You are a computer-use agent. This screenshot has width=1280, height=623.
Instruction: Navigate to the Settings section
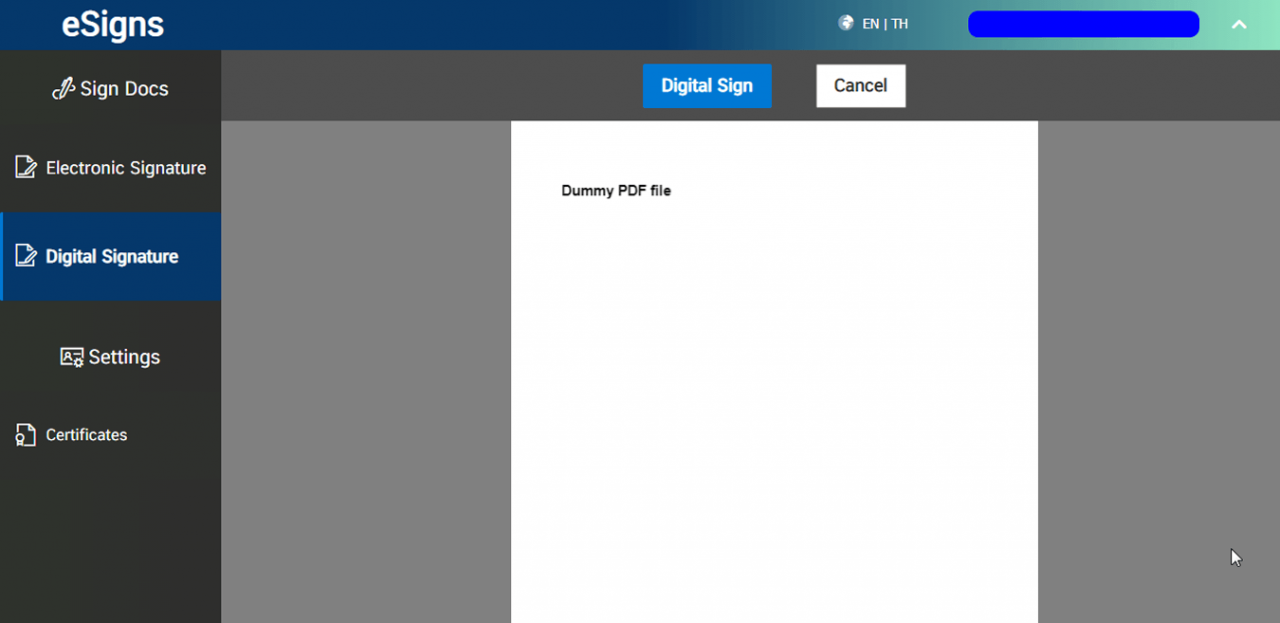coord(110,356)
